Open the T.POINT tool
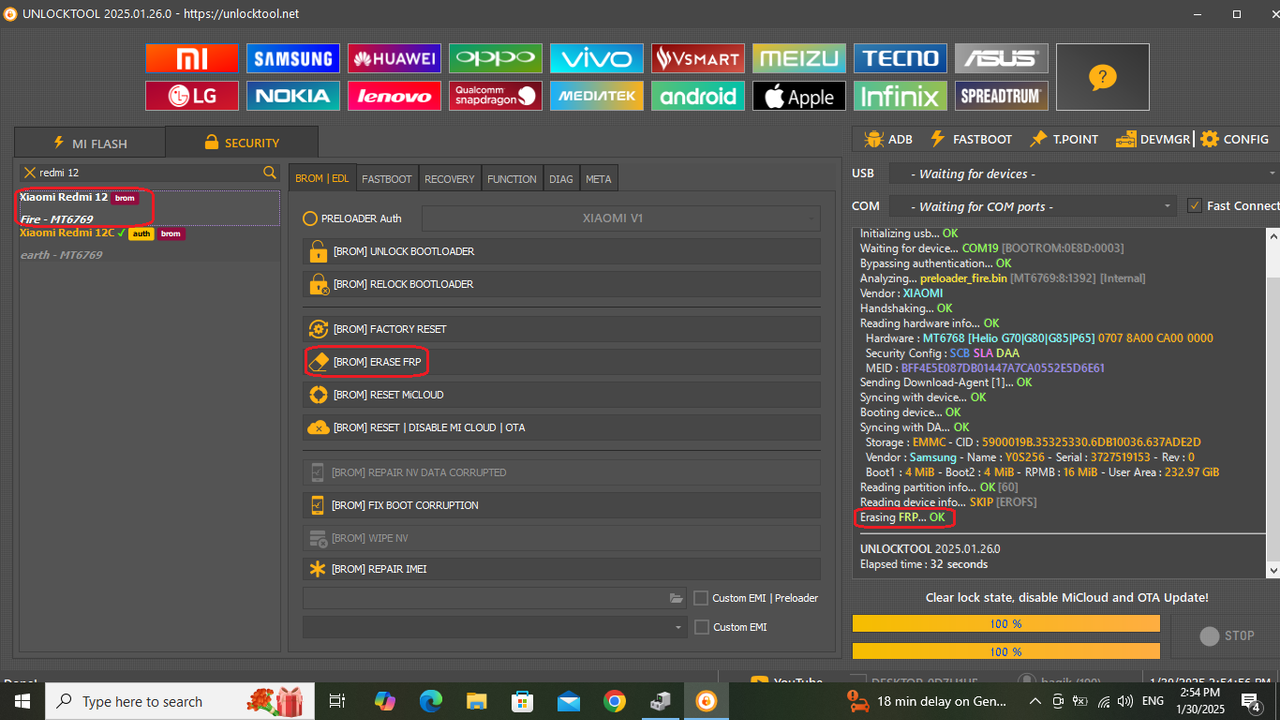This screenshot has height=720, width=1280. click(1064, 139)
